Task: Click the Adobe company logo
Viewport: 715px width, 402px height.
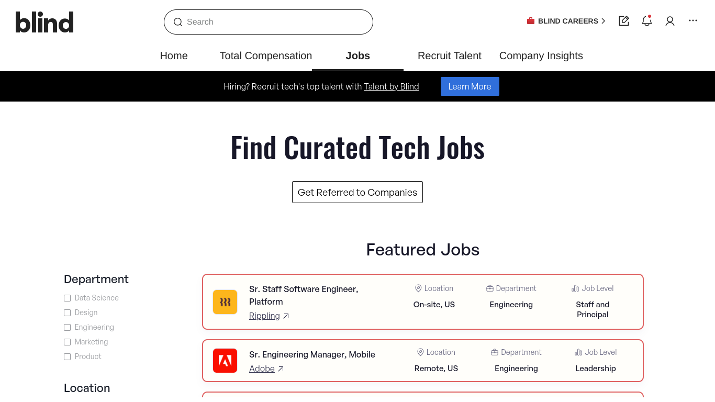Action: (x=225, y=361)
